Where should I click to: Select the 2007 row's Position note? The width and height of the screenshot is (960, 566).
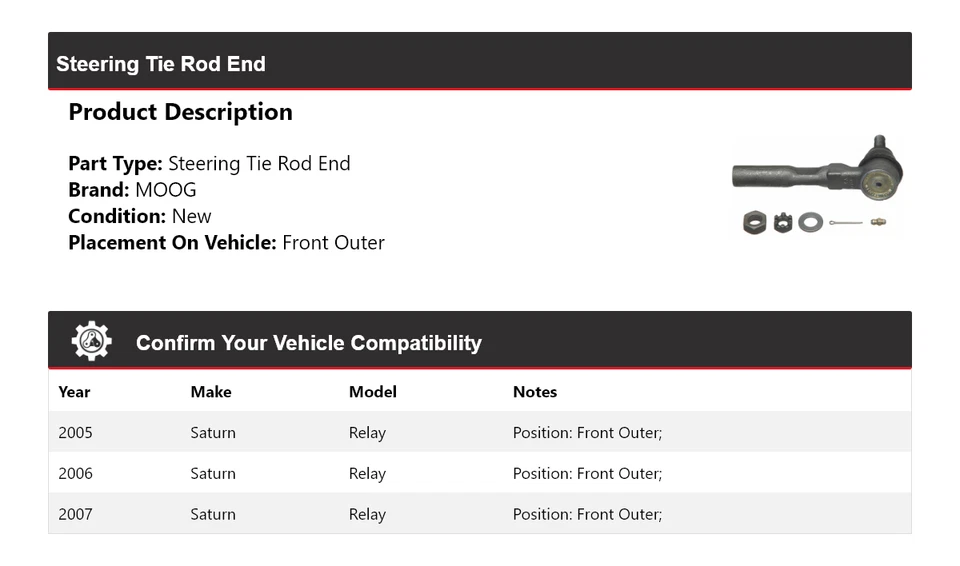587,514
